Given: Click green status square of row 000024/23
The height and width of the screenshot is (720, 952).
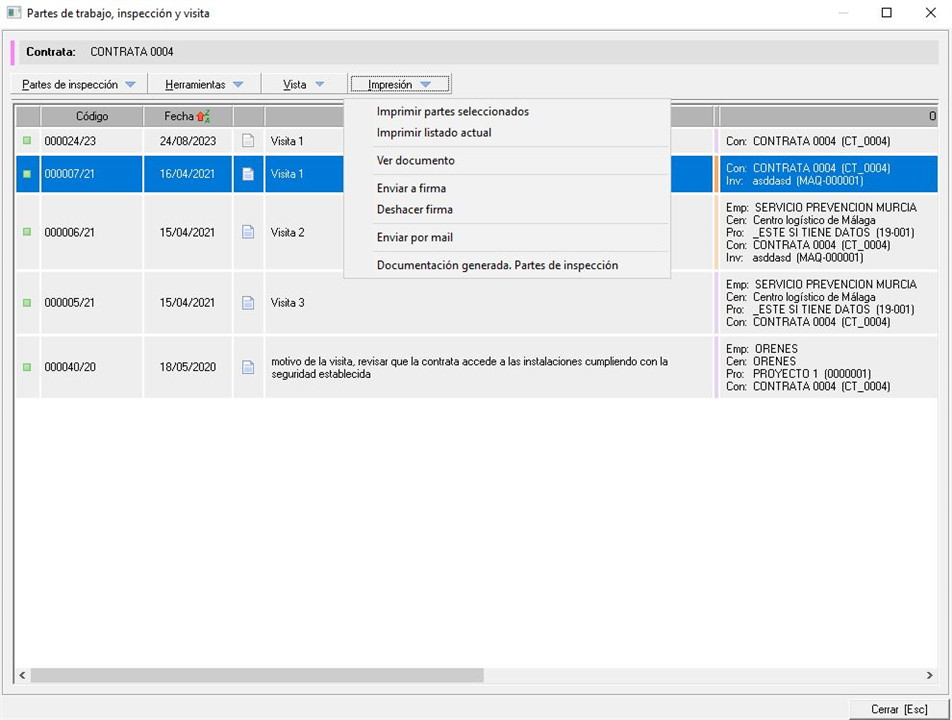Looking at the screenshot, I should 27,141.
